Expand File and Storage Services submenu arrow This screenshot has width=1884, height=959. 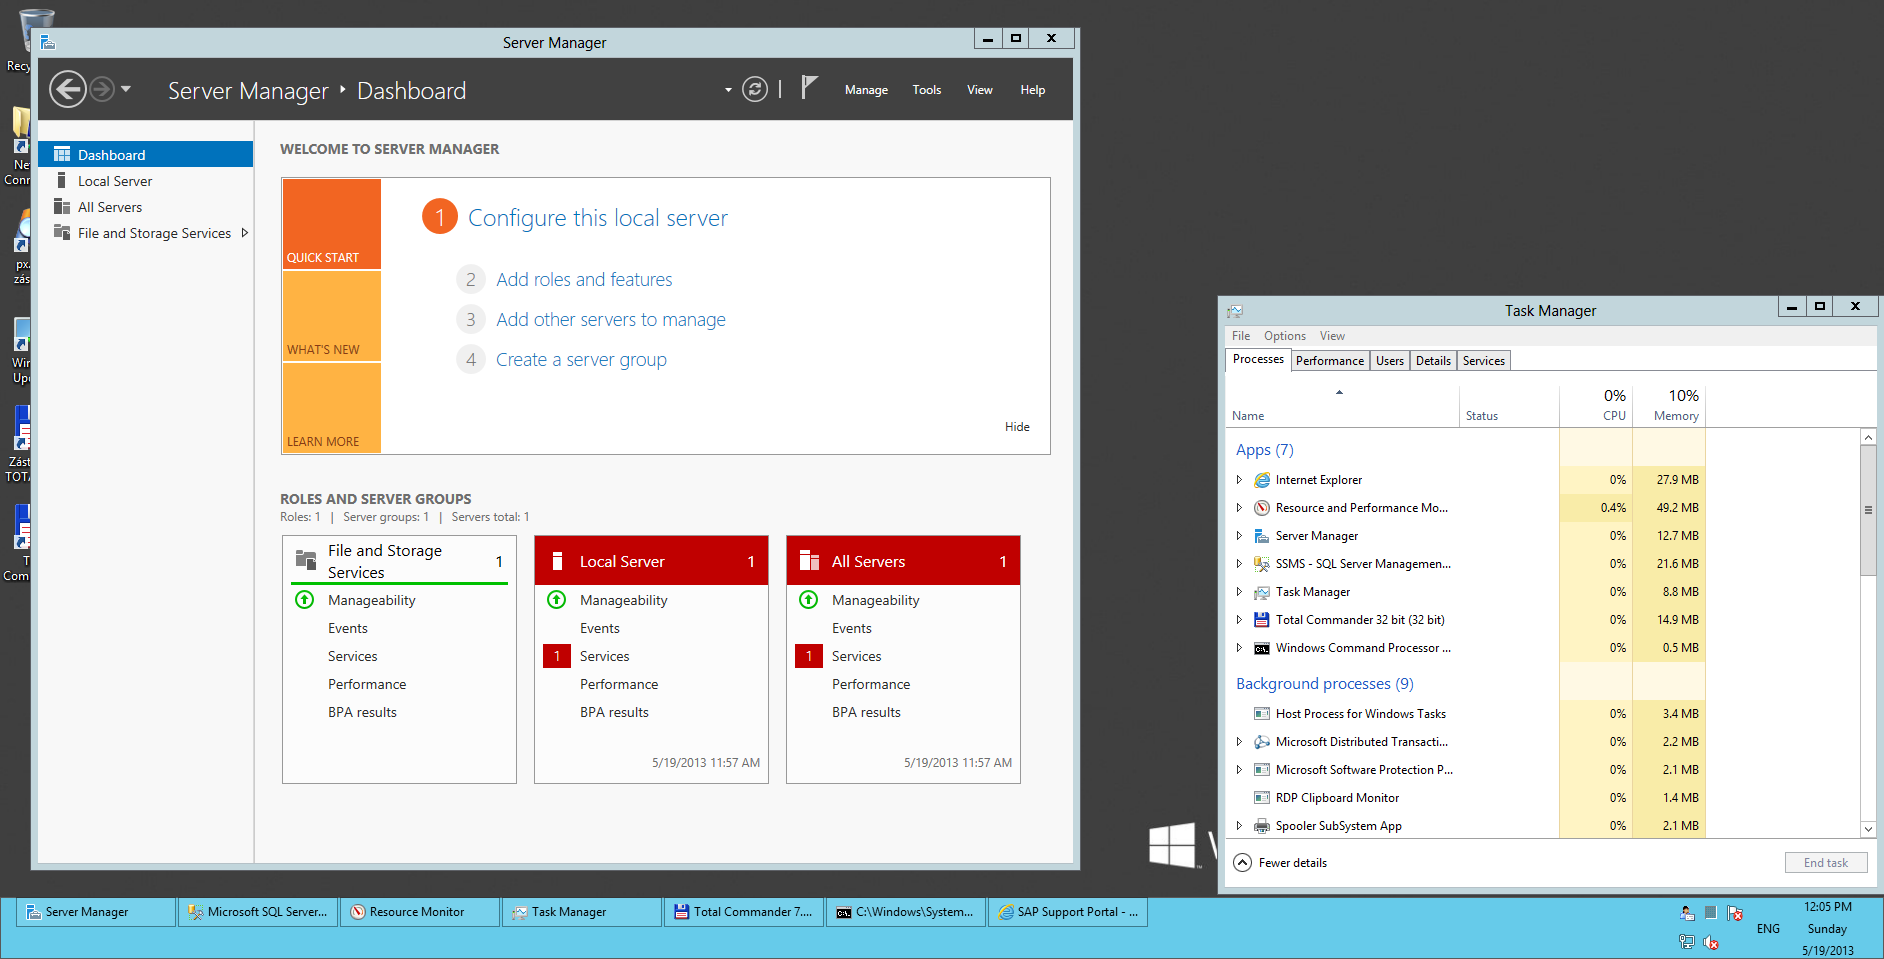(x=245, y=233)
